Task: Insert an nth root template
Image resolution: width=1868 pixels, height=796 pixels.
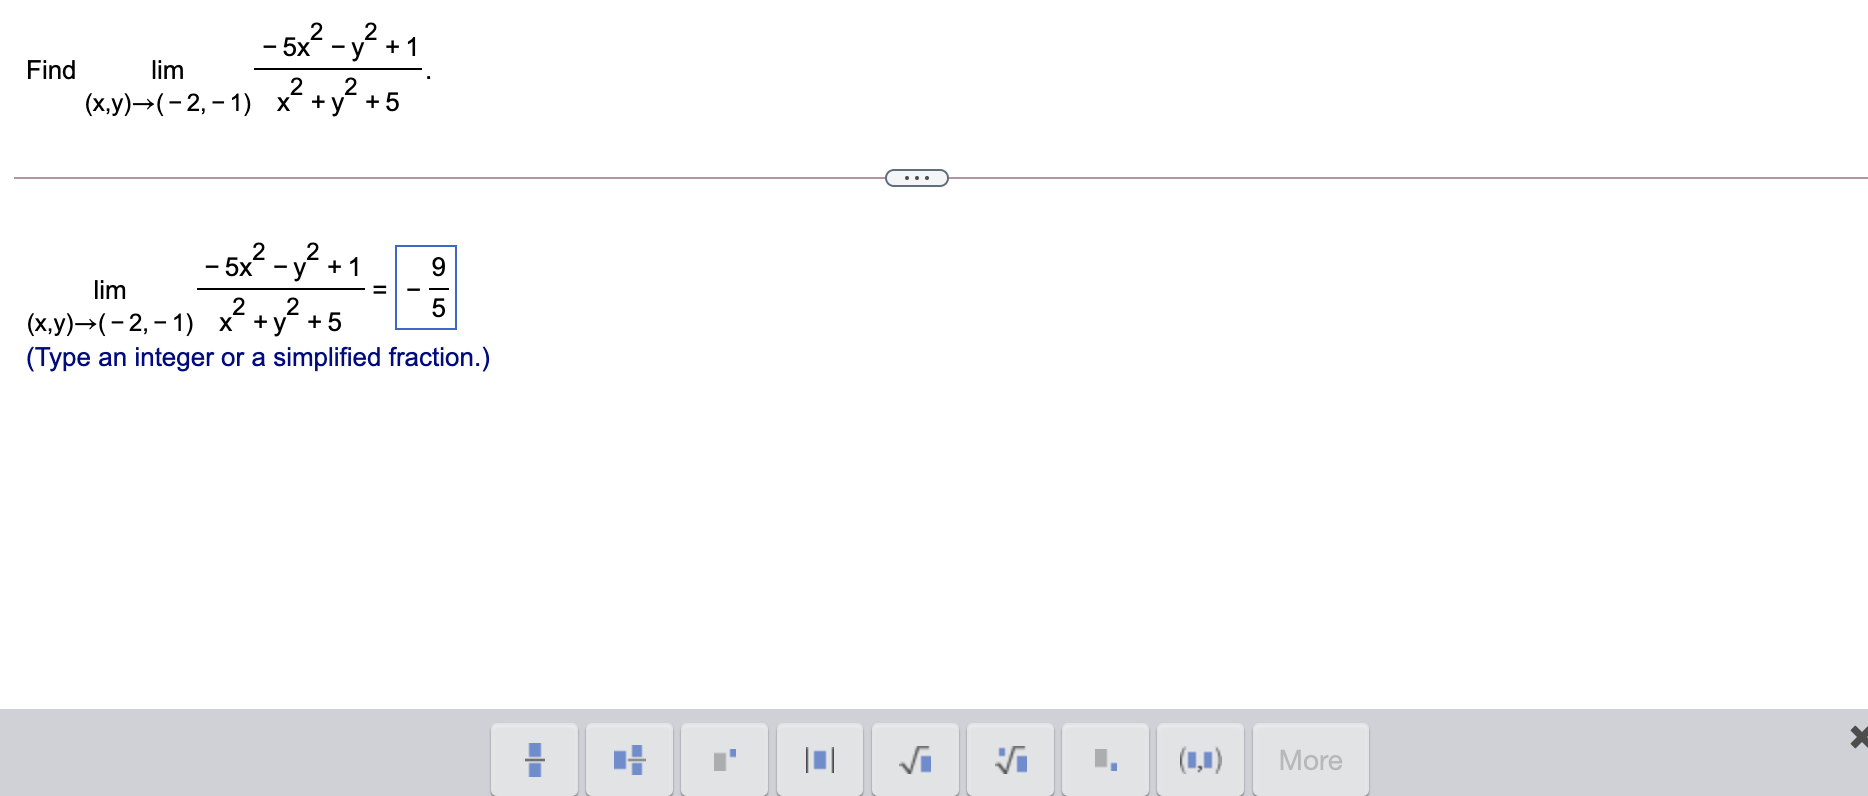Action: pos(1010,760)
